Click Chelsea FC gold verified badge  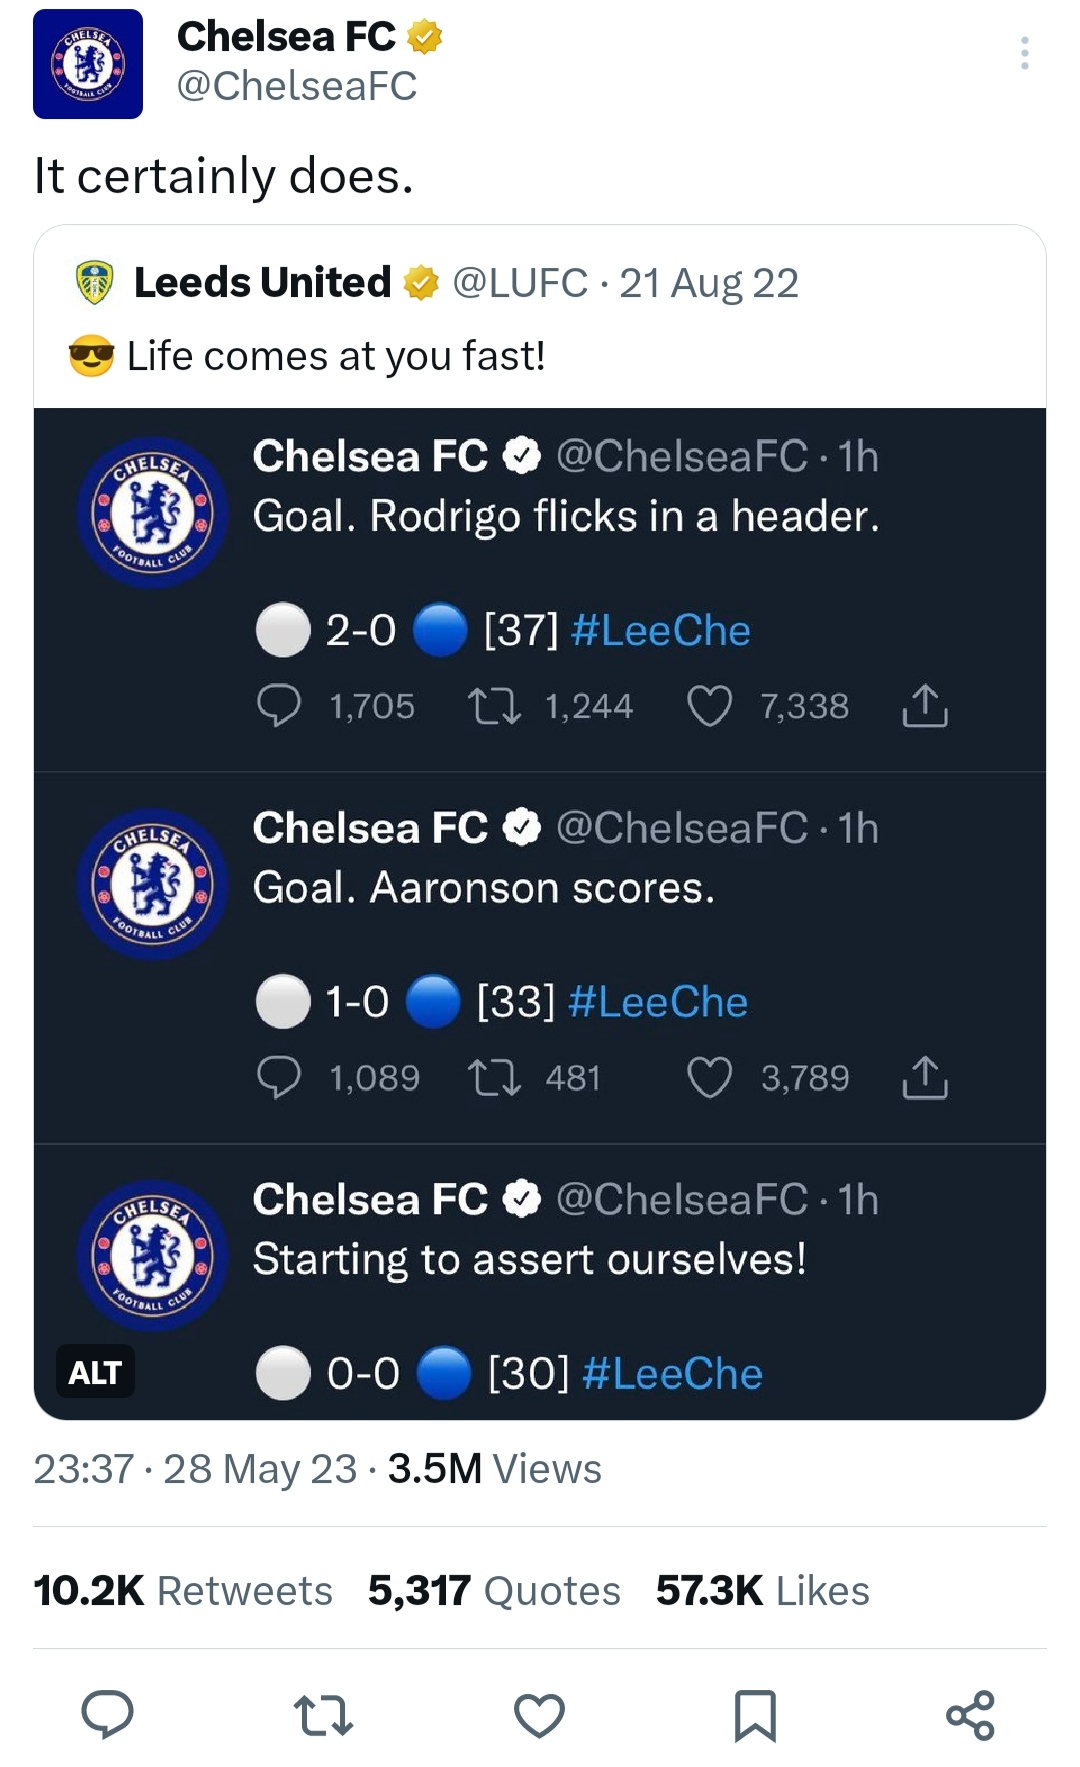[x=424, y=38]
